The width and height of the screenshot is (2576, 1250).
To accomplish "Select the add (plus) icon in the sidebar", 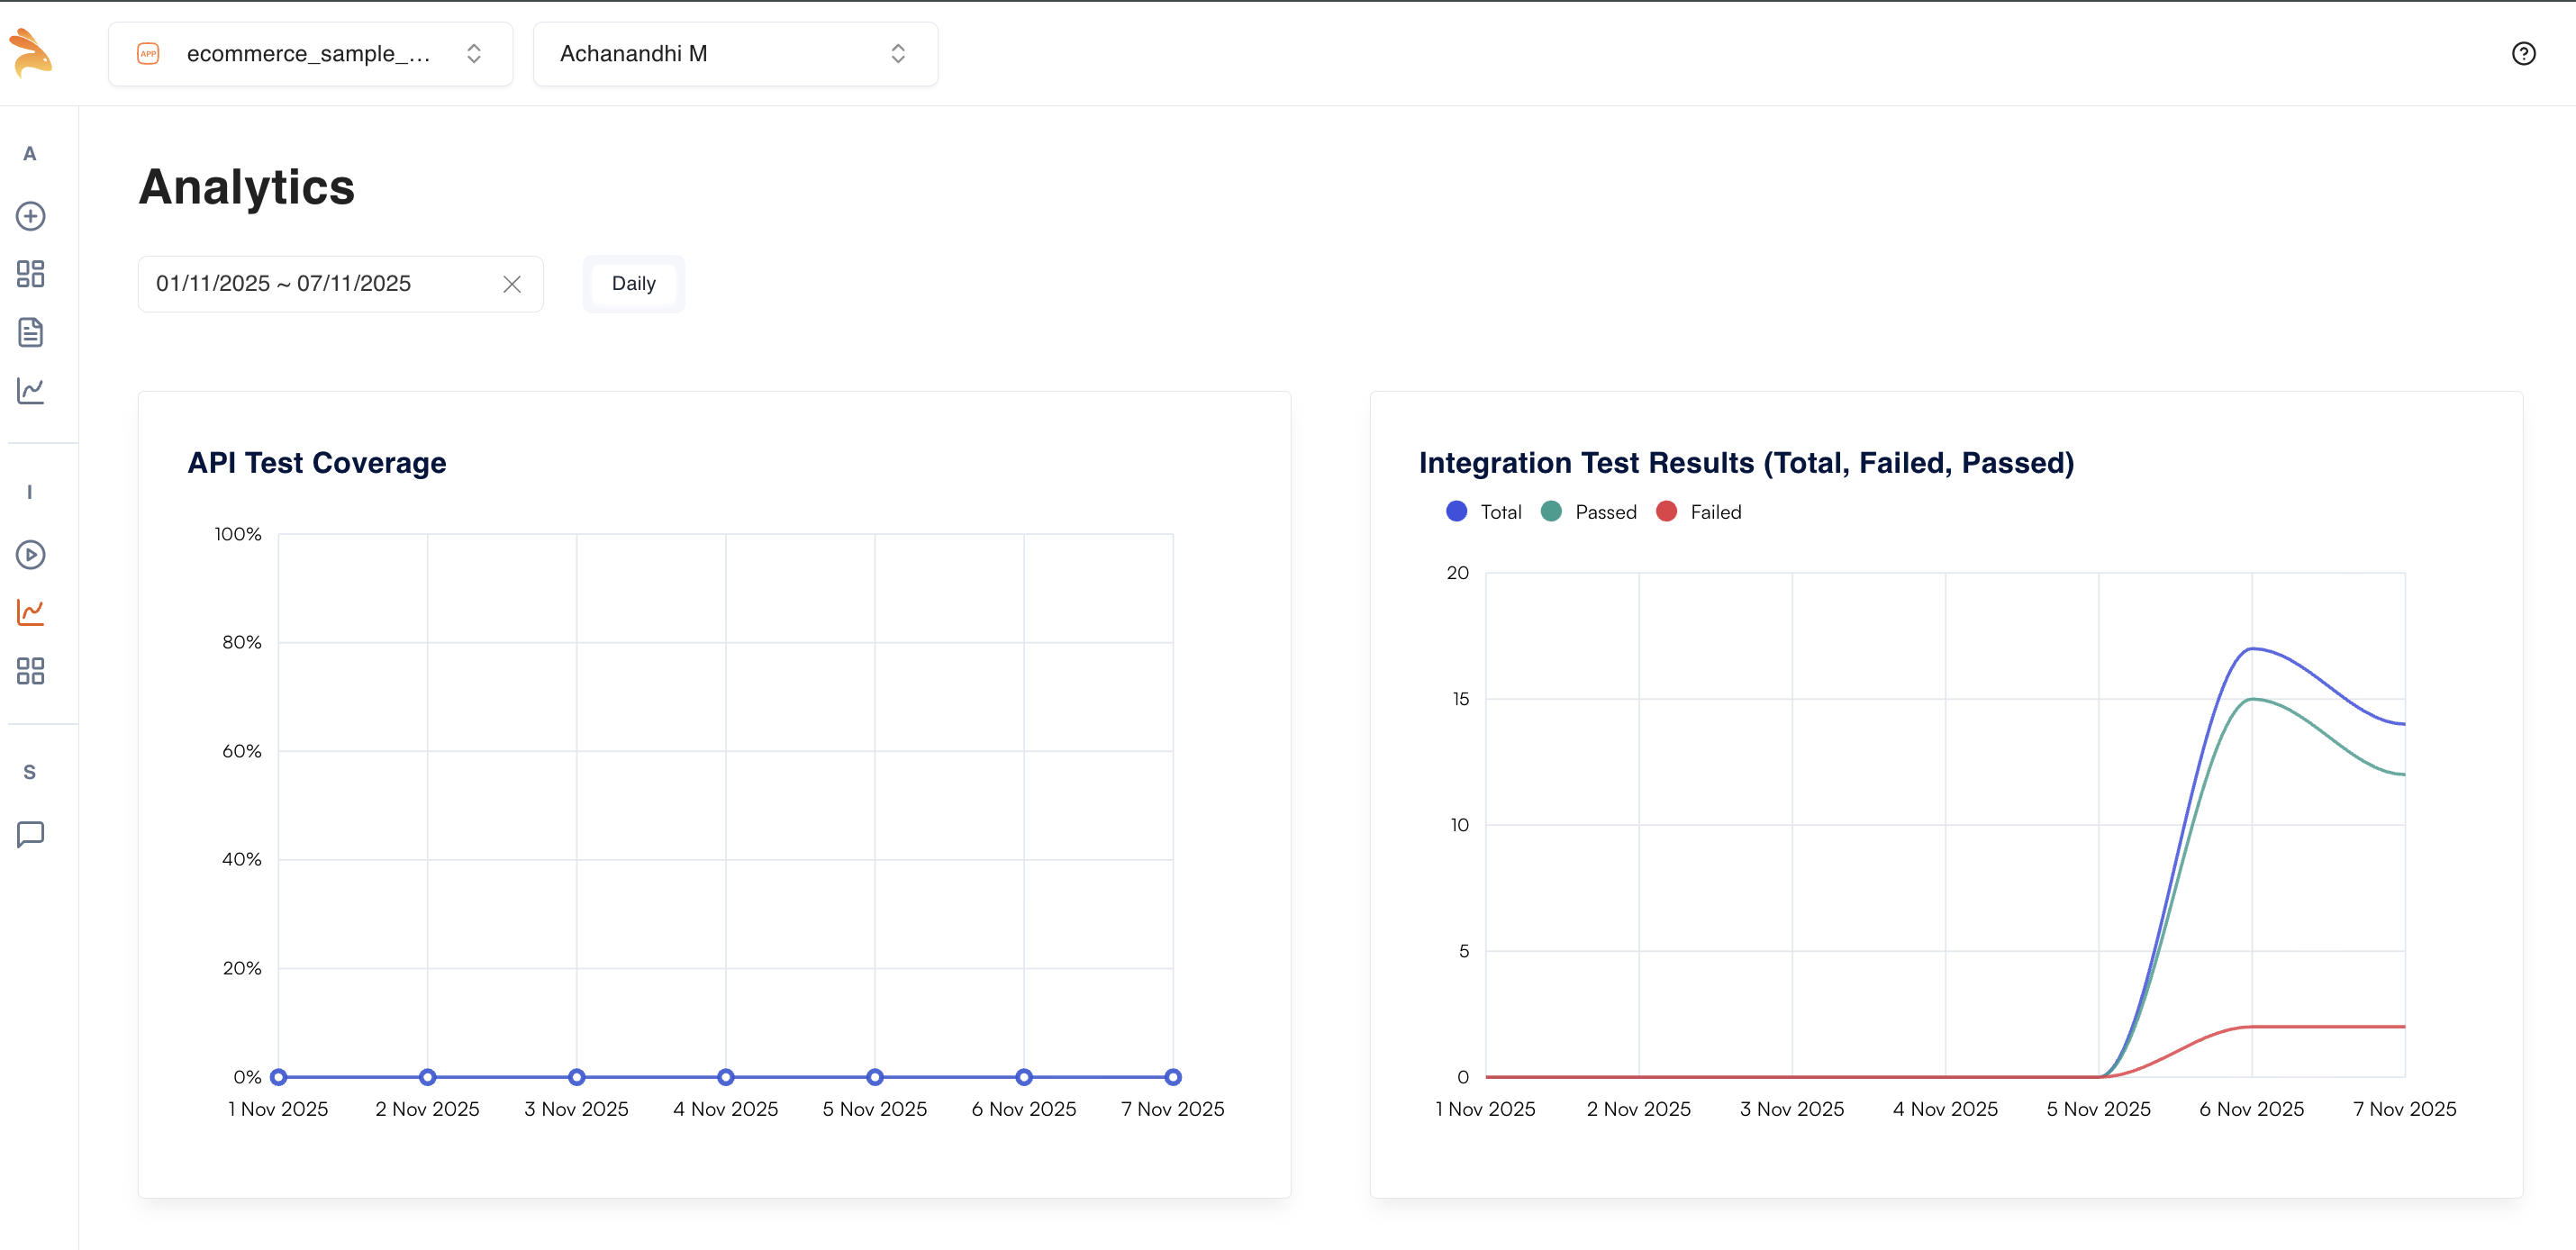I will (30, 216).
